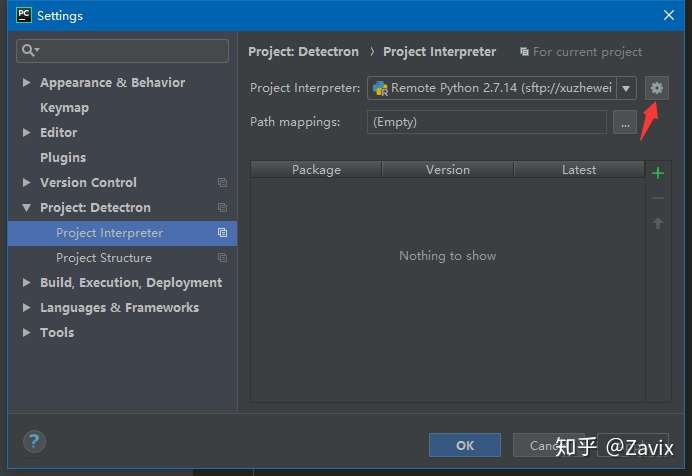The width and height of the screenshot is (692, 476).
Task: Click copy icon beside Version Control
Action: [x=222, y=183]
